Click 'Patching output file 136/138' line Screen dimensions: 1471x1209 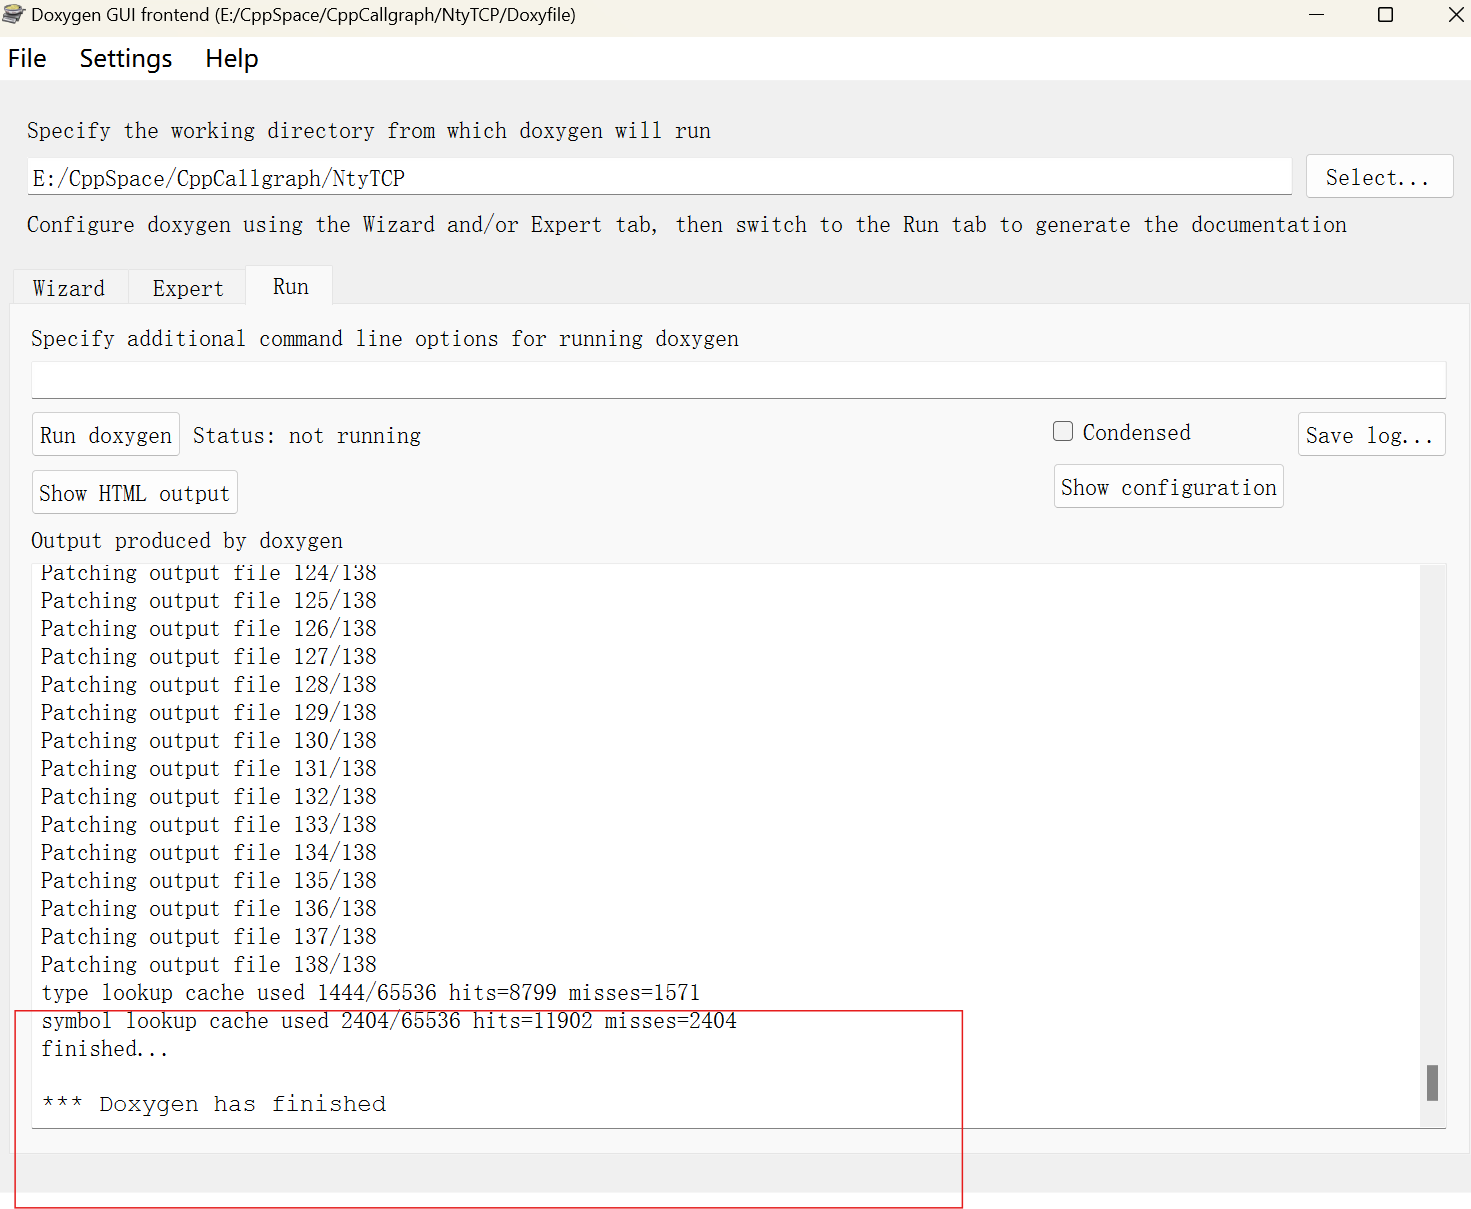[x=209, y=908]
